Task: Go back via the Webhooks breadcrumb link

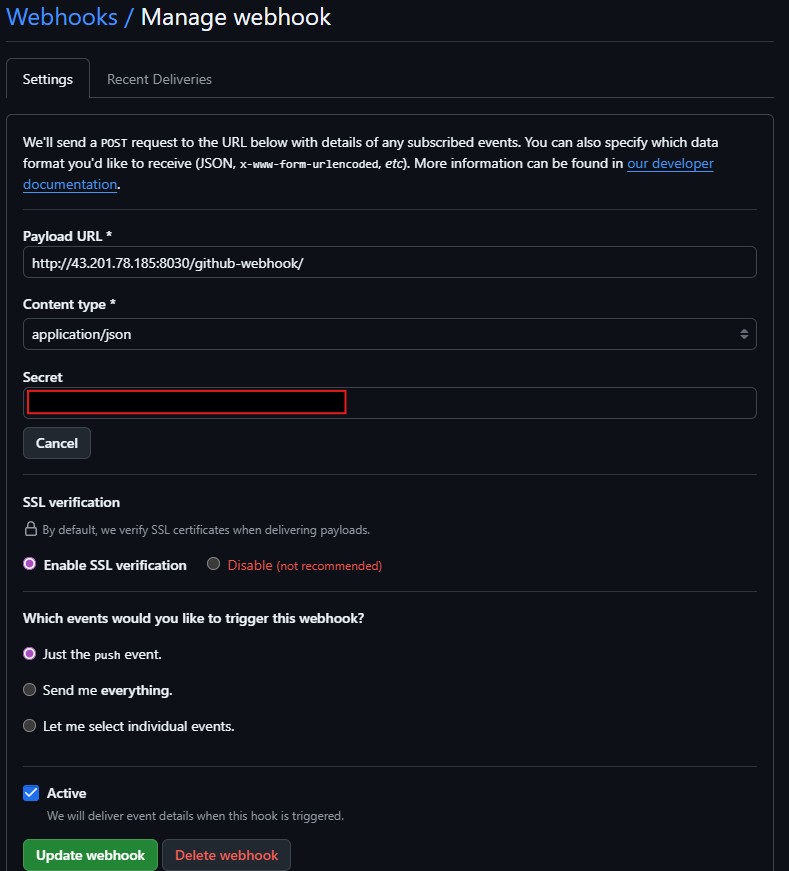Action: [63, 17]
